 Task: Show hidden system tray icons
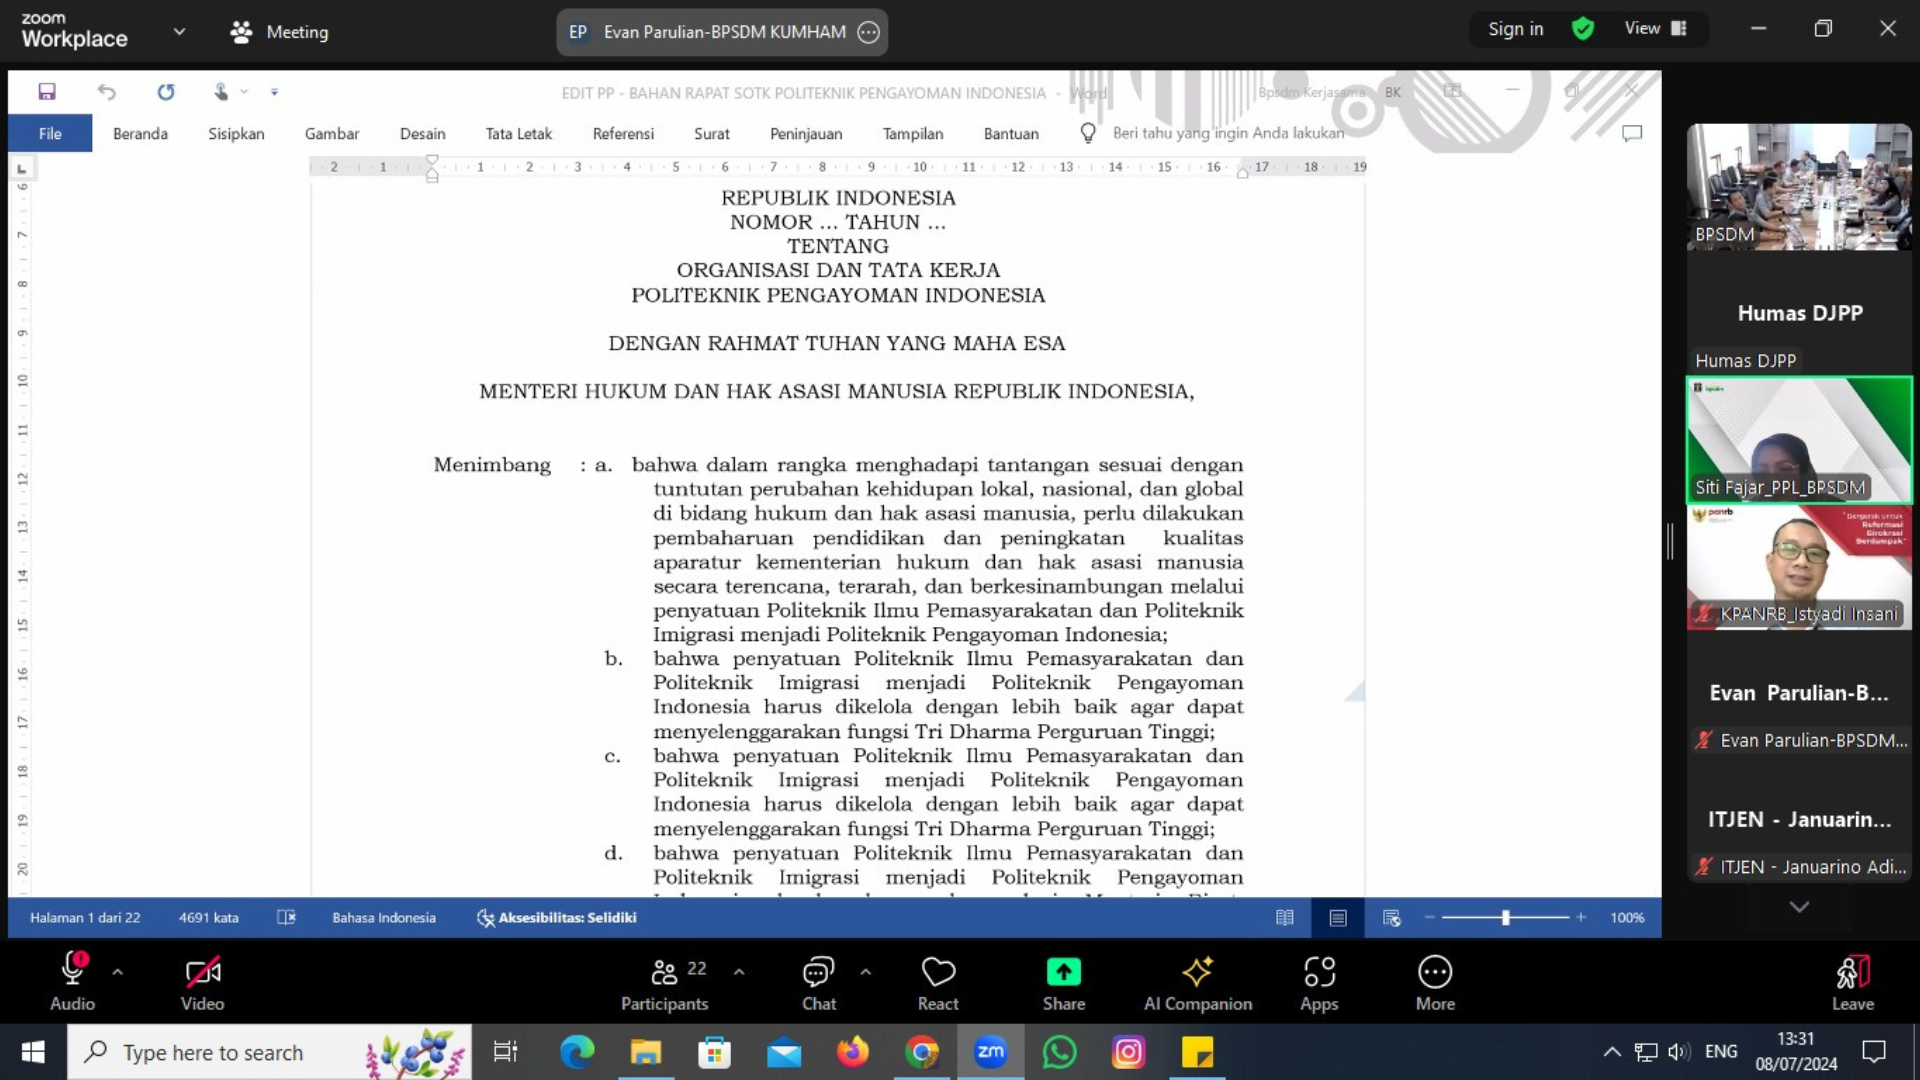click(x=1612, y=1052)
